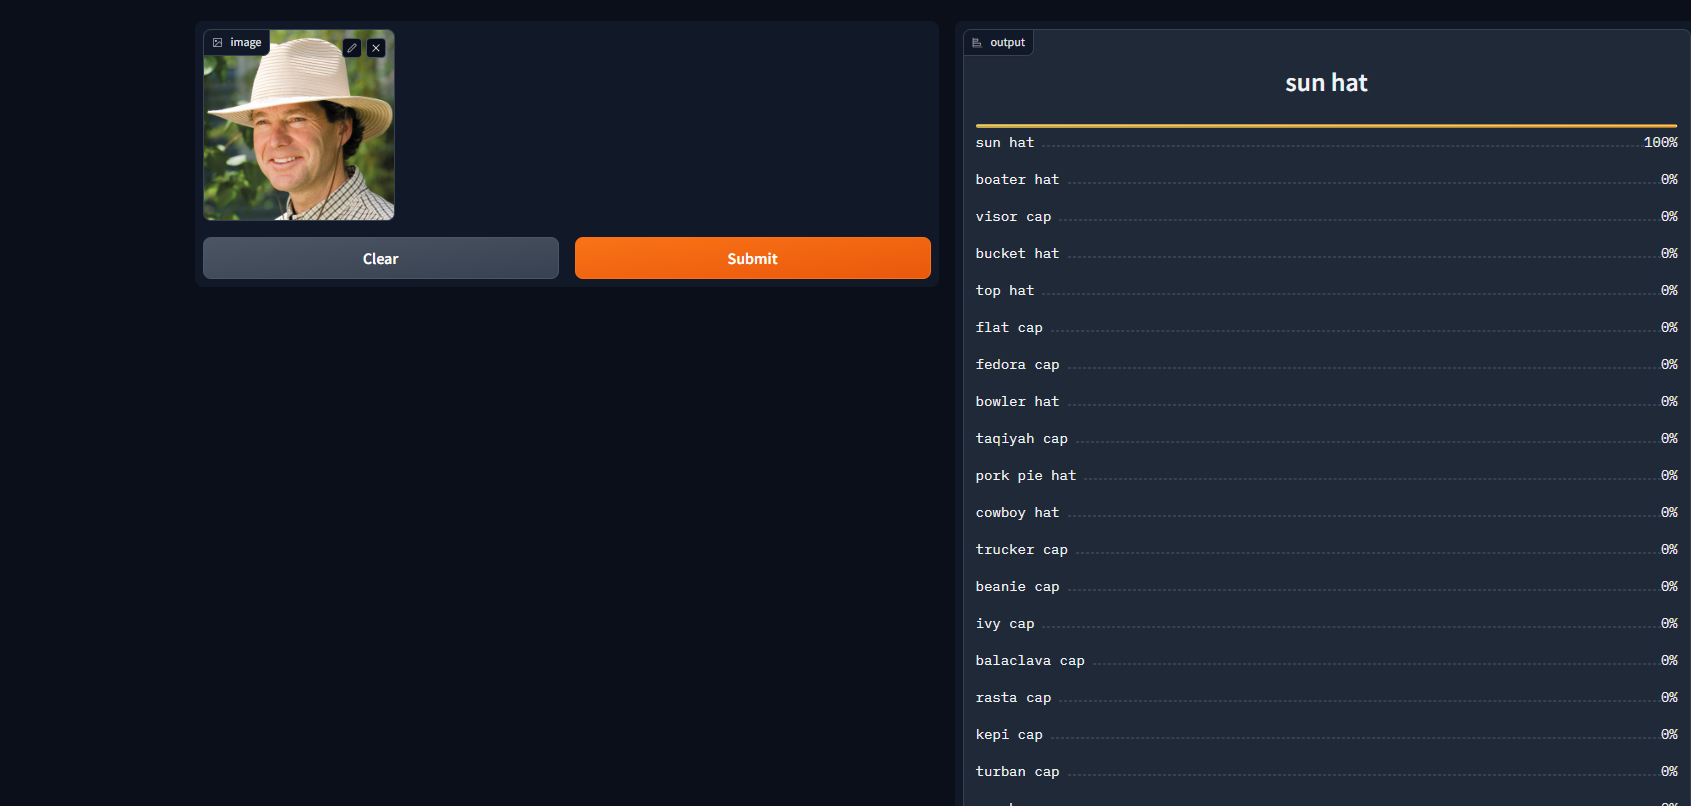Select the 'balaclava cap' label

pos(1030,661)
